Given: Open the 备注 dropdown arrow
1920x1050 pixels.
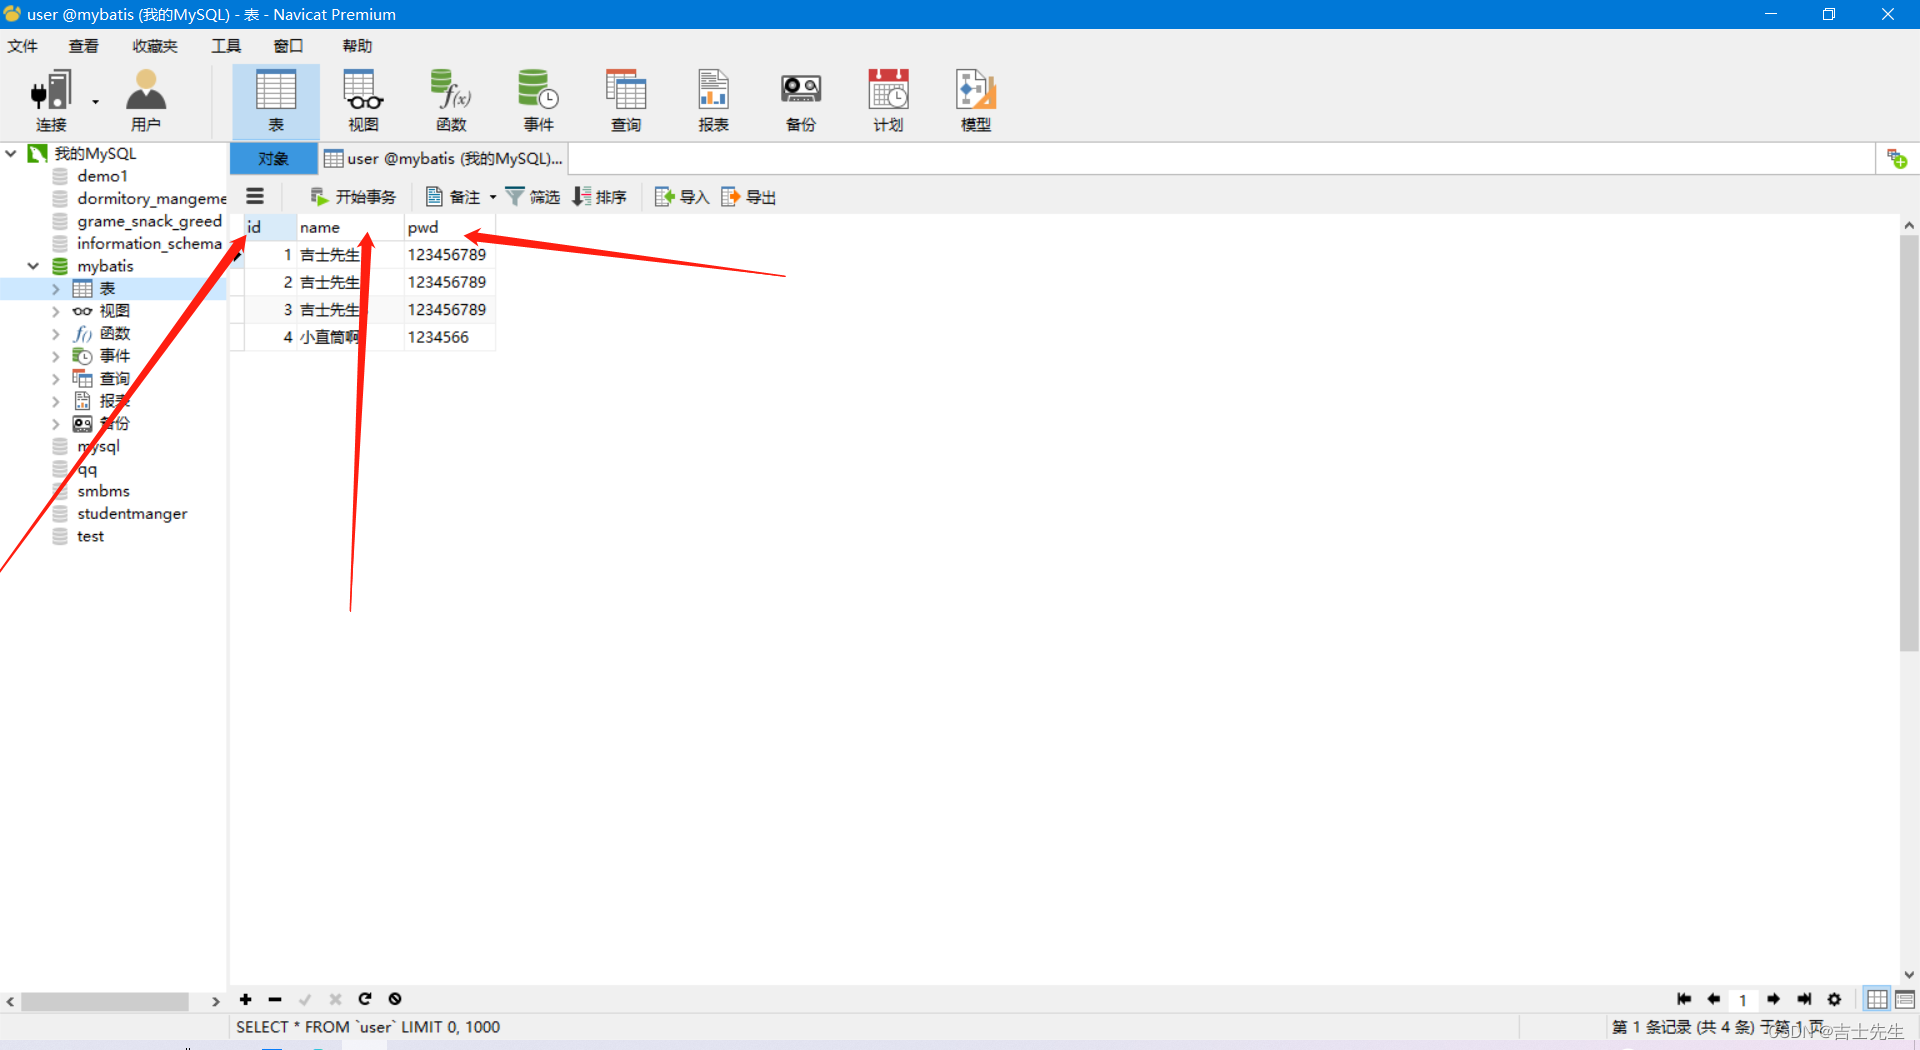Looking at the screenshot, I should pyautogui.click(x=493, y=197).
